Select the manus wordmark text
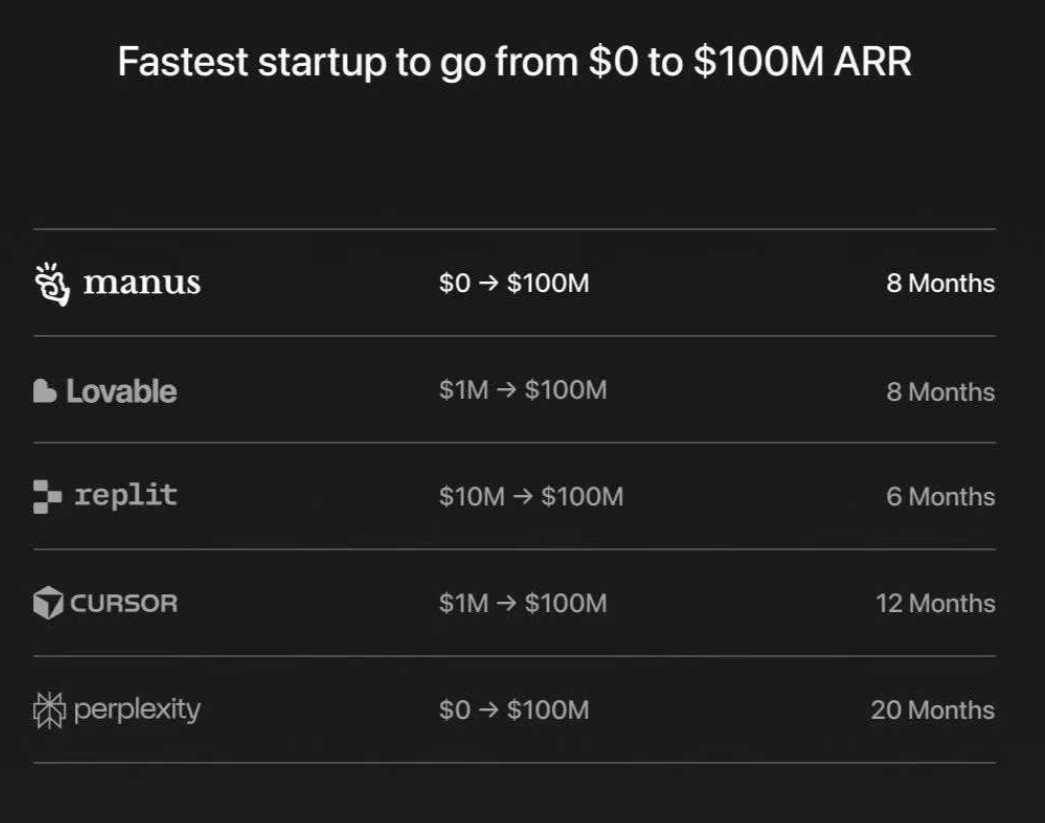Viewport: 1045px width, 823px height. (x=141, y=283)
